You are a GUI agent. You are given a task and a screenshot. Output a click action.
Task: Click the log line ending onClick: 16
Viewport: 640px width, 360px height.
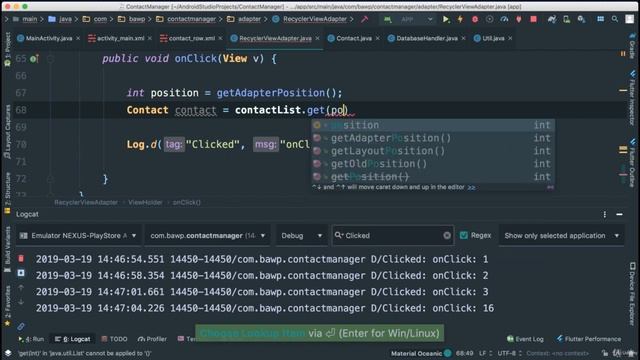coord(264,308)
